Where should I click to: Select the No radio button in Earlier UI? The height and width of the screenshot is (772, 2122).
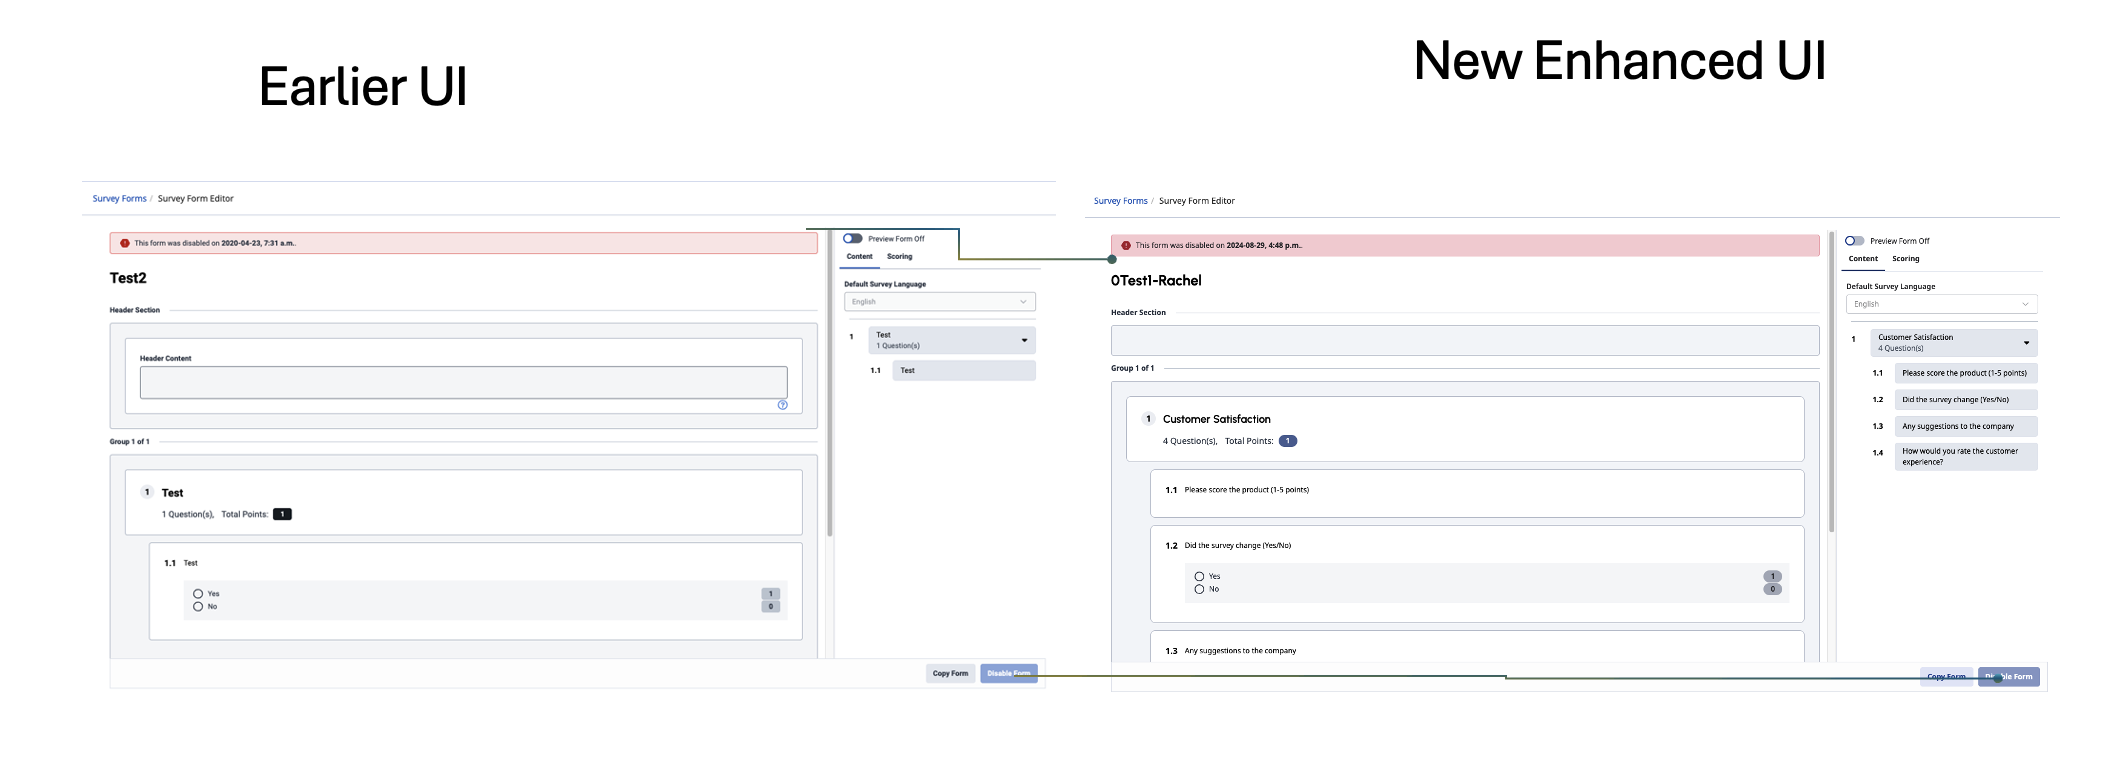(198, 607)
